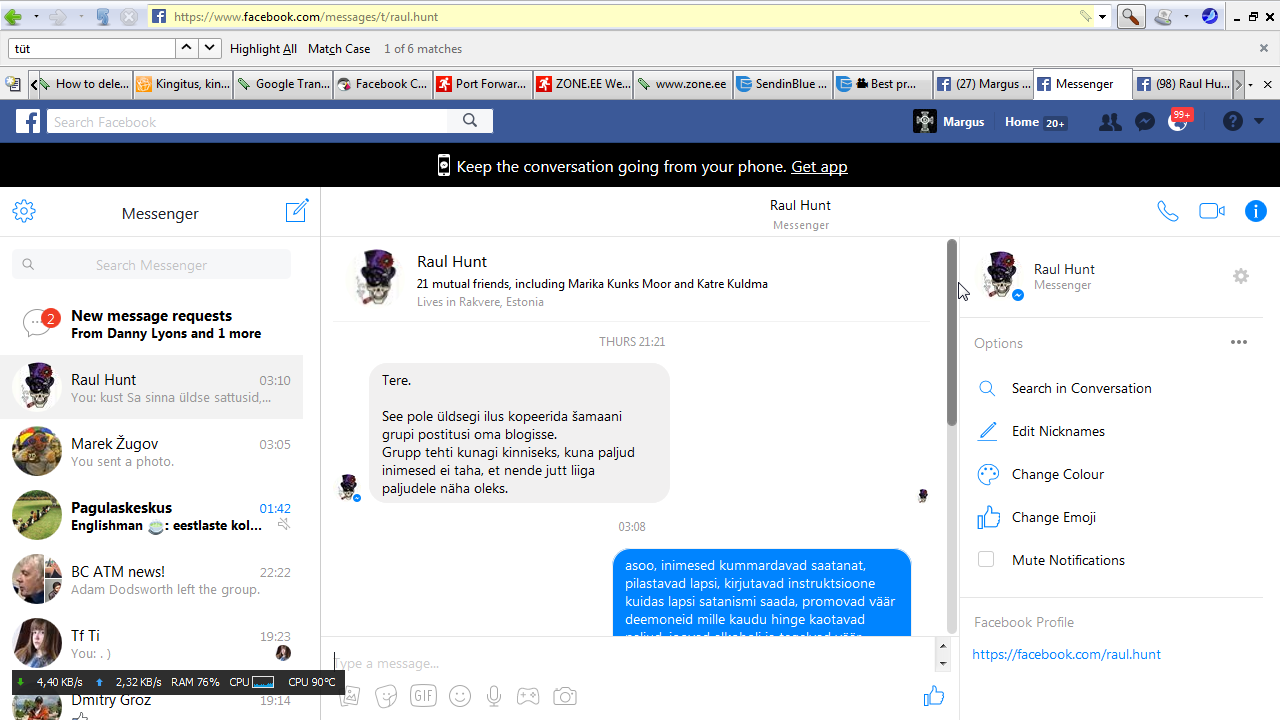Viewport: 1280px width, 720px height.
Task: Open Messages icon in Facebook top bar
Action: click(1146, 122)
